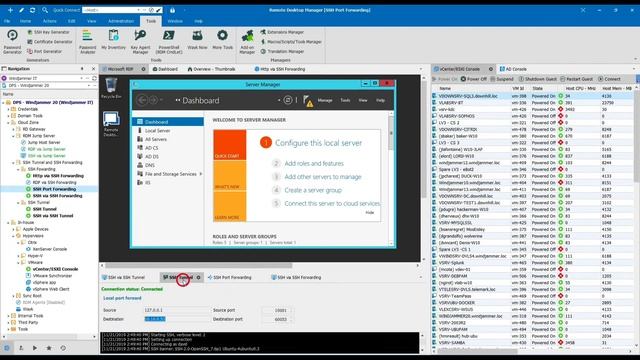Click Connect this server to cloud services
The height and width of the screenshot is (360, 640).
click(x=332, y=203)
